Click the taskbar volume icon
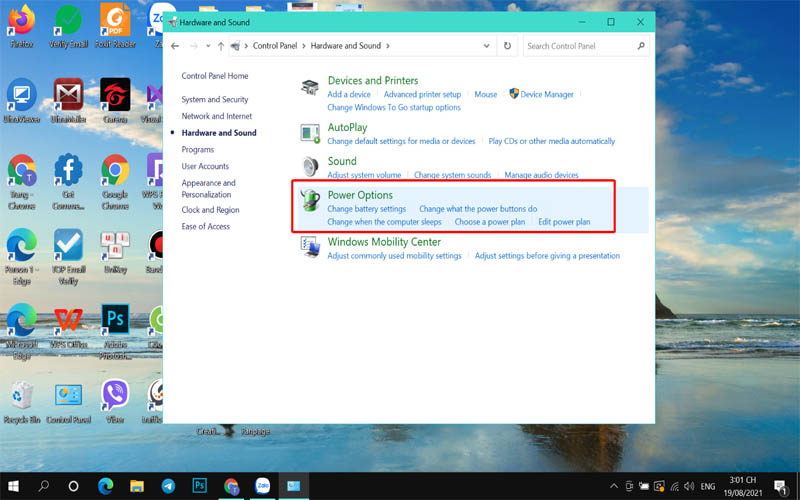The width and height of the screenshot is (800, 500). [x=689, y=486]
